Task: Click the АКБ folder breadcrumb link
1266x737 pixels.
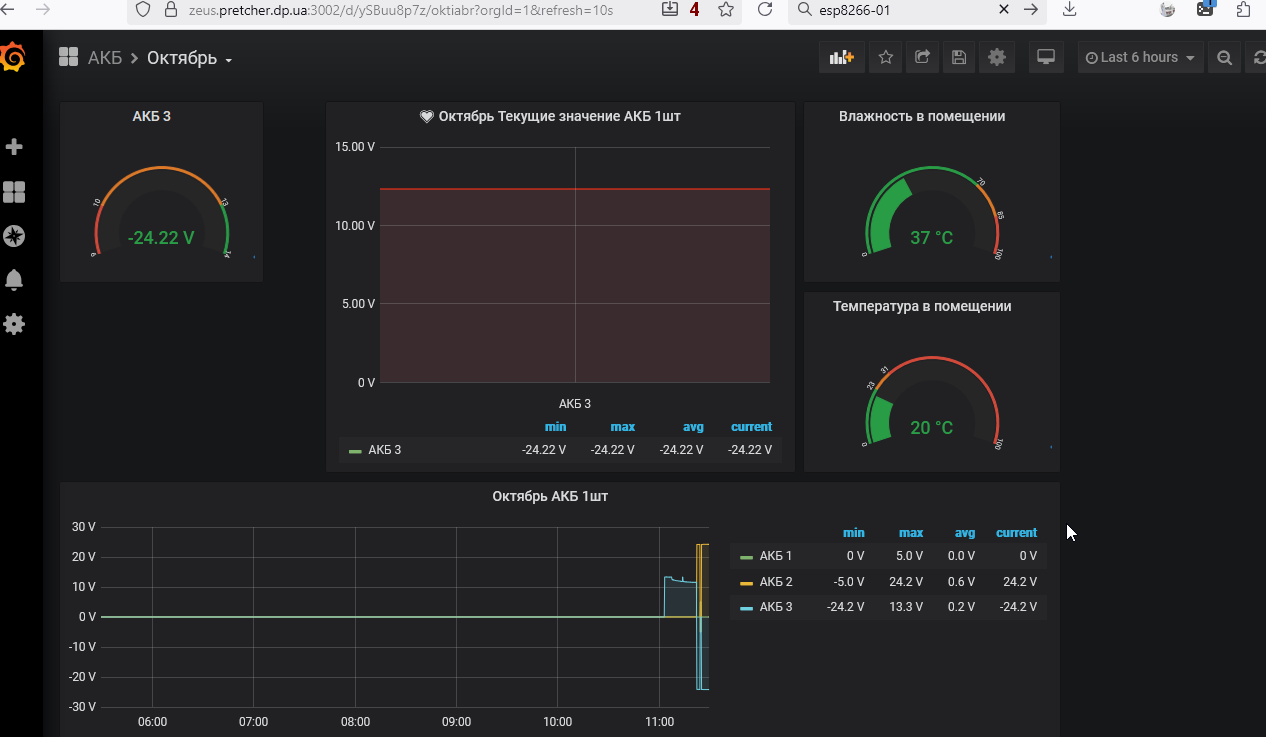Action: pos(104,58)
